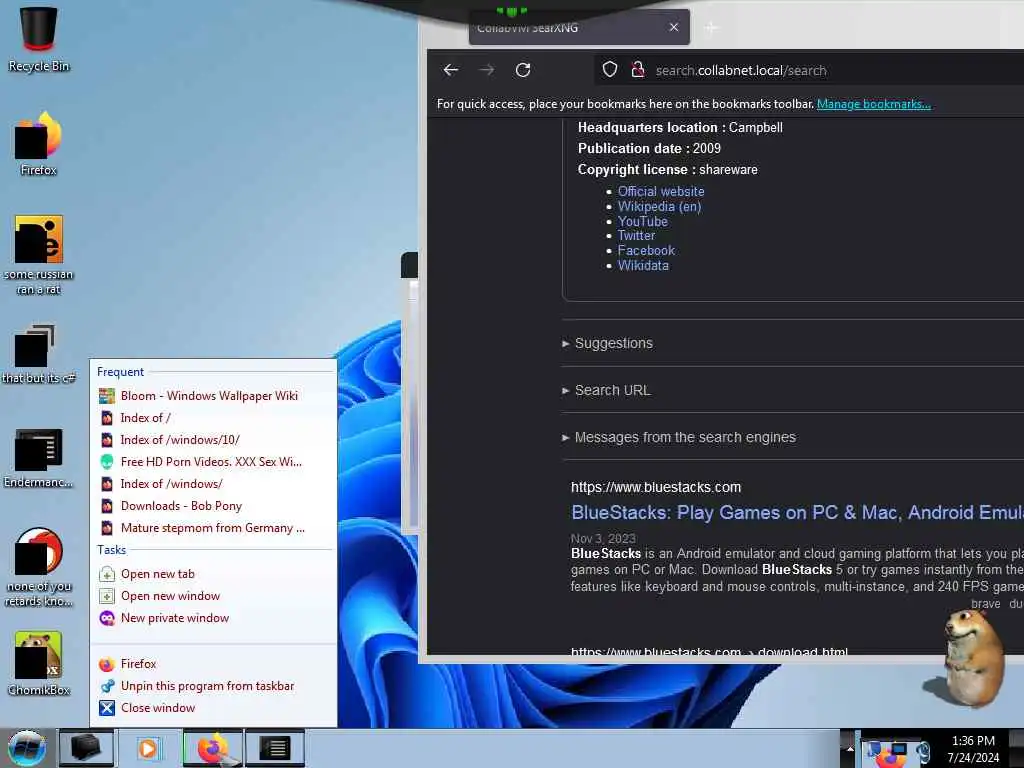Open the Twitter link in infobox
The width and height of the screenshot is (1024, 768).
tap(636, 236)
